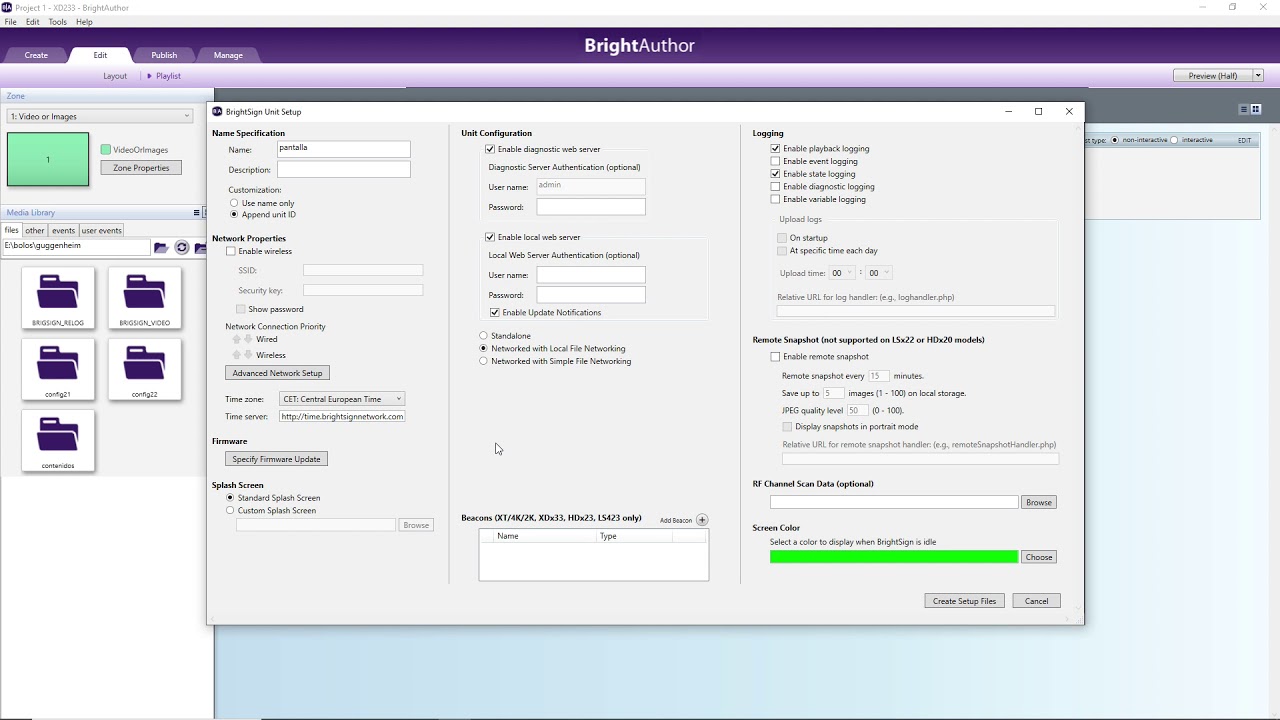
Task: Click Zone Properties button
Action: coord(141,168)
